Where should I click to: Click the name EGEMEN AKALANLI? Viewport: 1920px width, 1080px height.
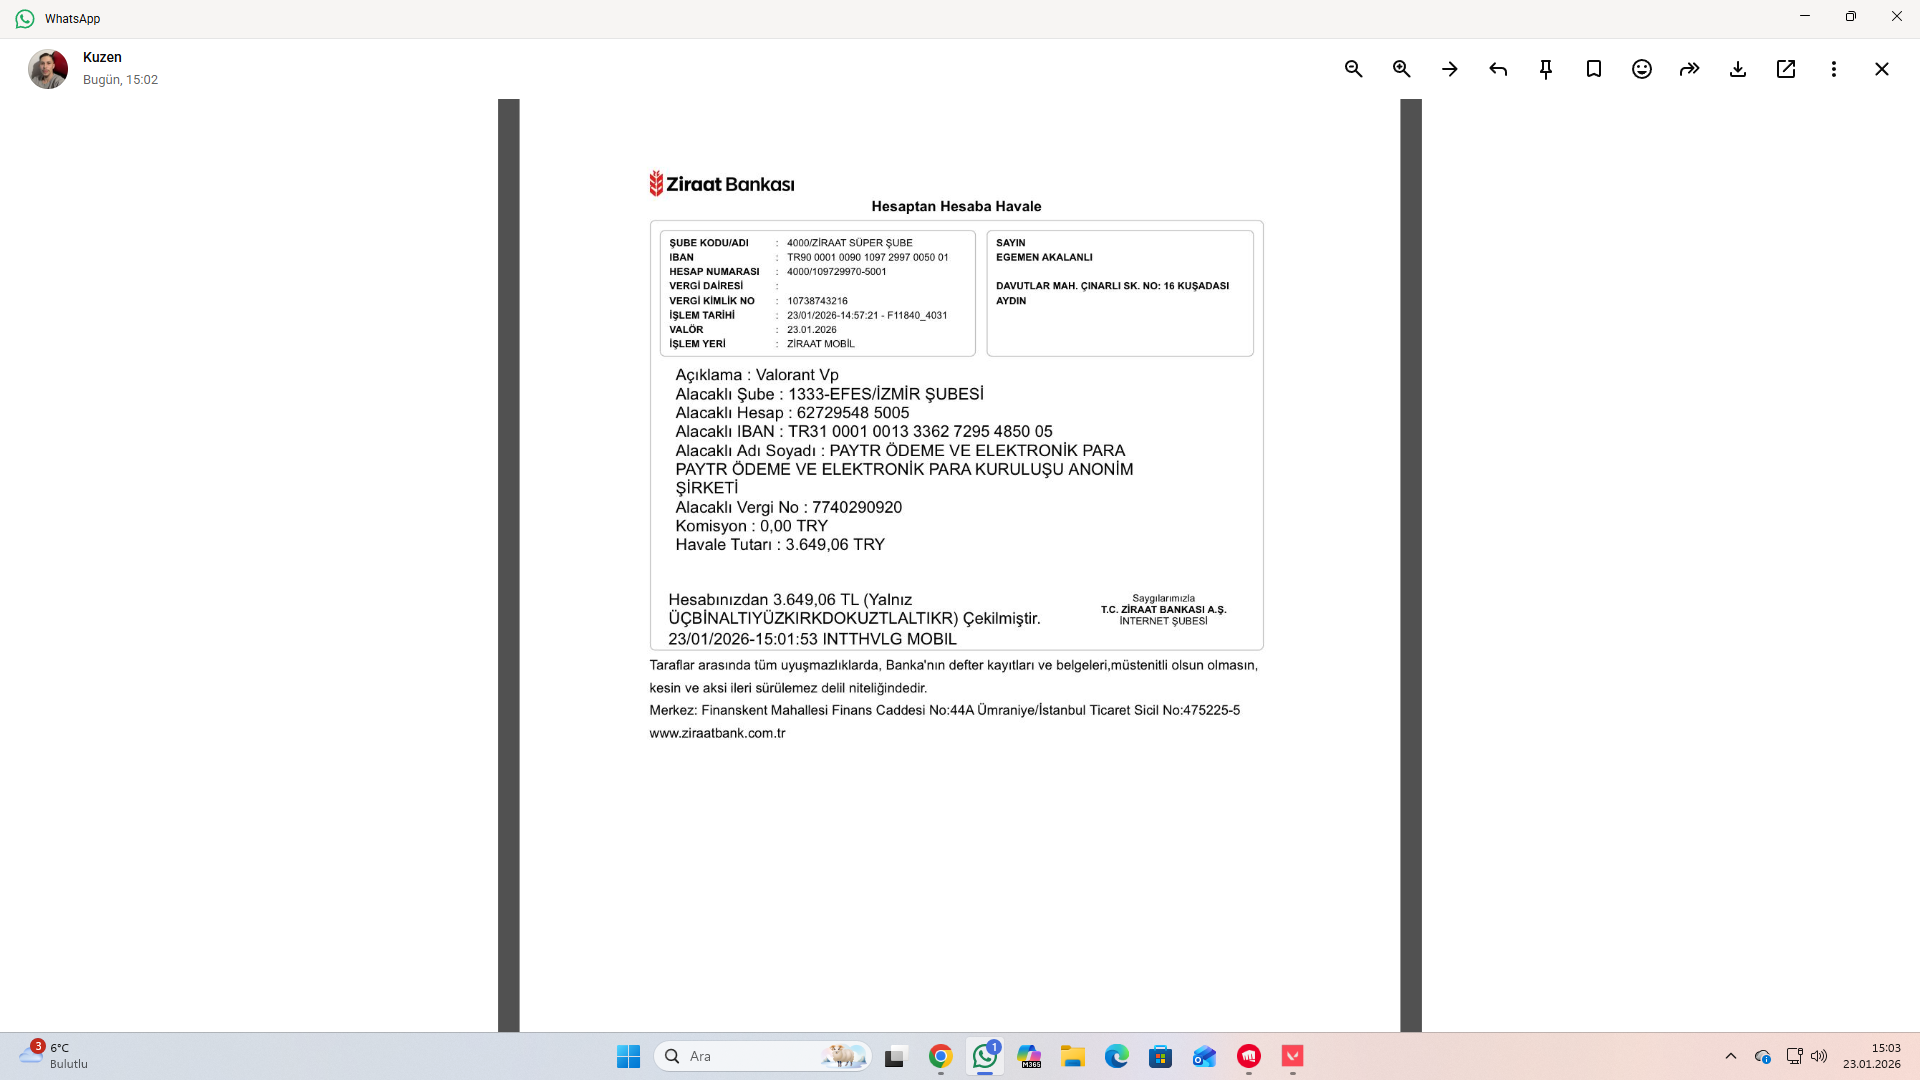coord(1044,257)
